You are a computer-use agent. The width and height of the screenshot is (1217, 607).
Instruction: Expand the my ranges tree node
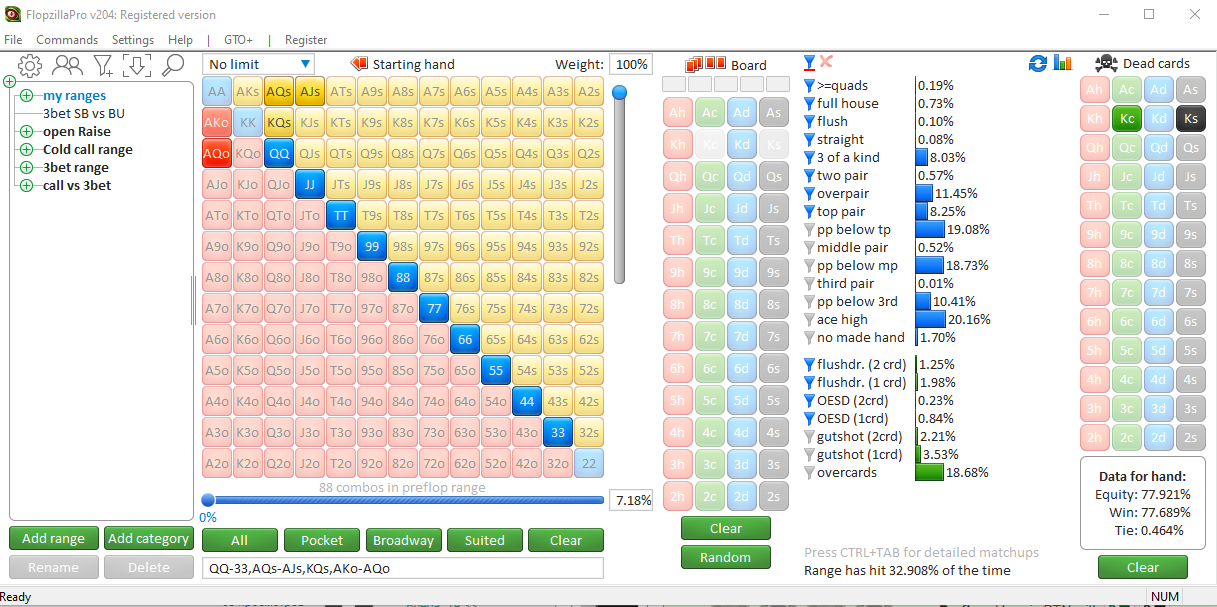[x=26, y=96]
